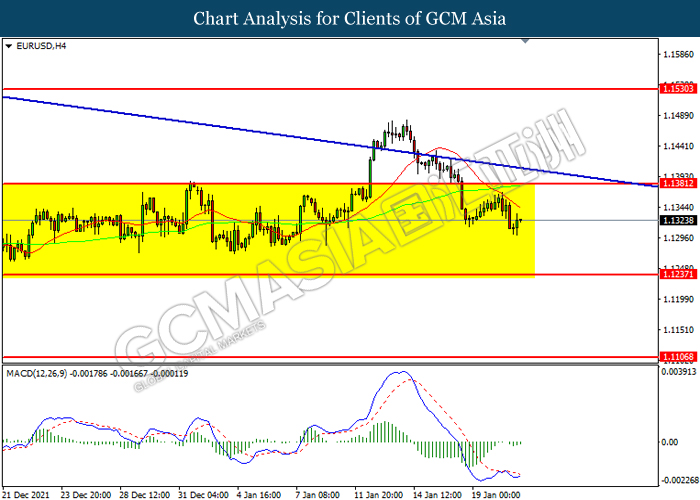Image resolution: width=700 pixels, height=500 pixels.
Task: Select the 31 Dec 04:00 time label
Action: [203, 495]
